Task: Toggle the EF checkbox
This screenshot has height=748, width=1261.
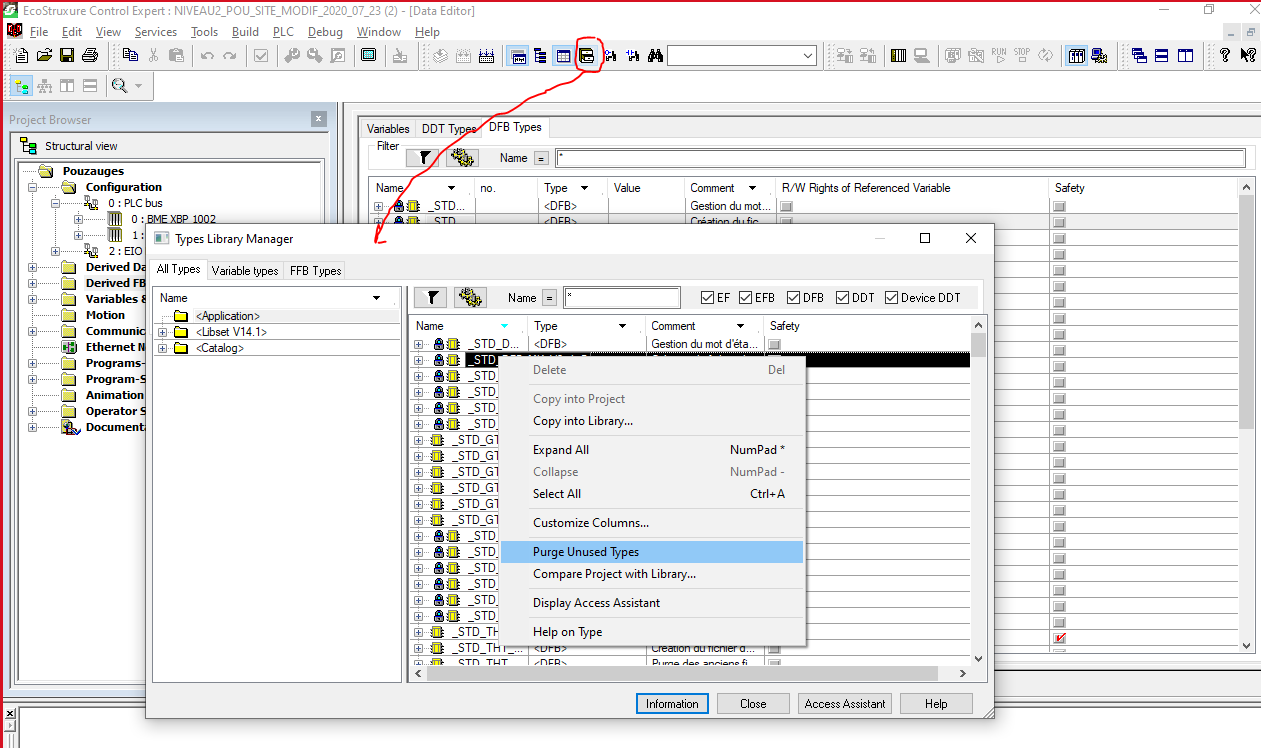Action: click(x=708, y=297)
